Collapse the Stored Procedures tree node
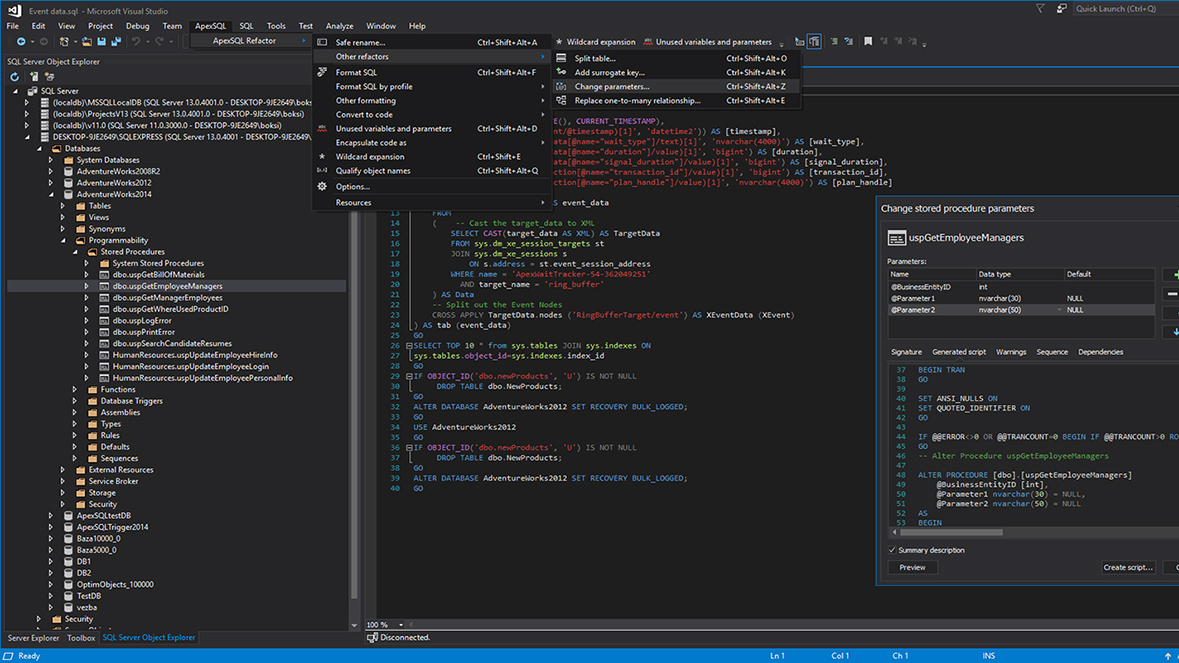Viewport: 1179px width, 663px height. pyautogui.click(x=75, y=252)
